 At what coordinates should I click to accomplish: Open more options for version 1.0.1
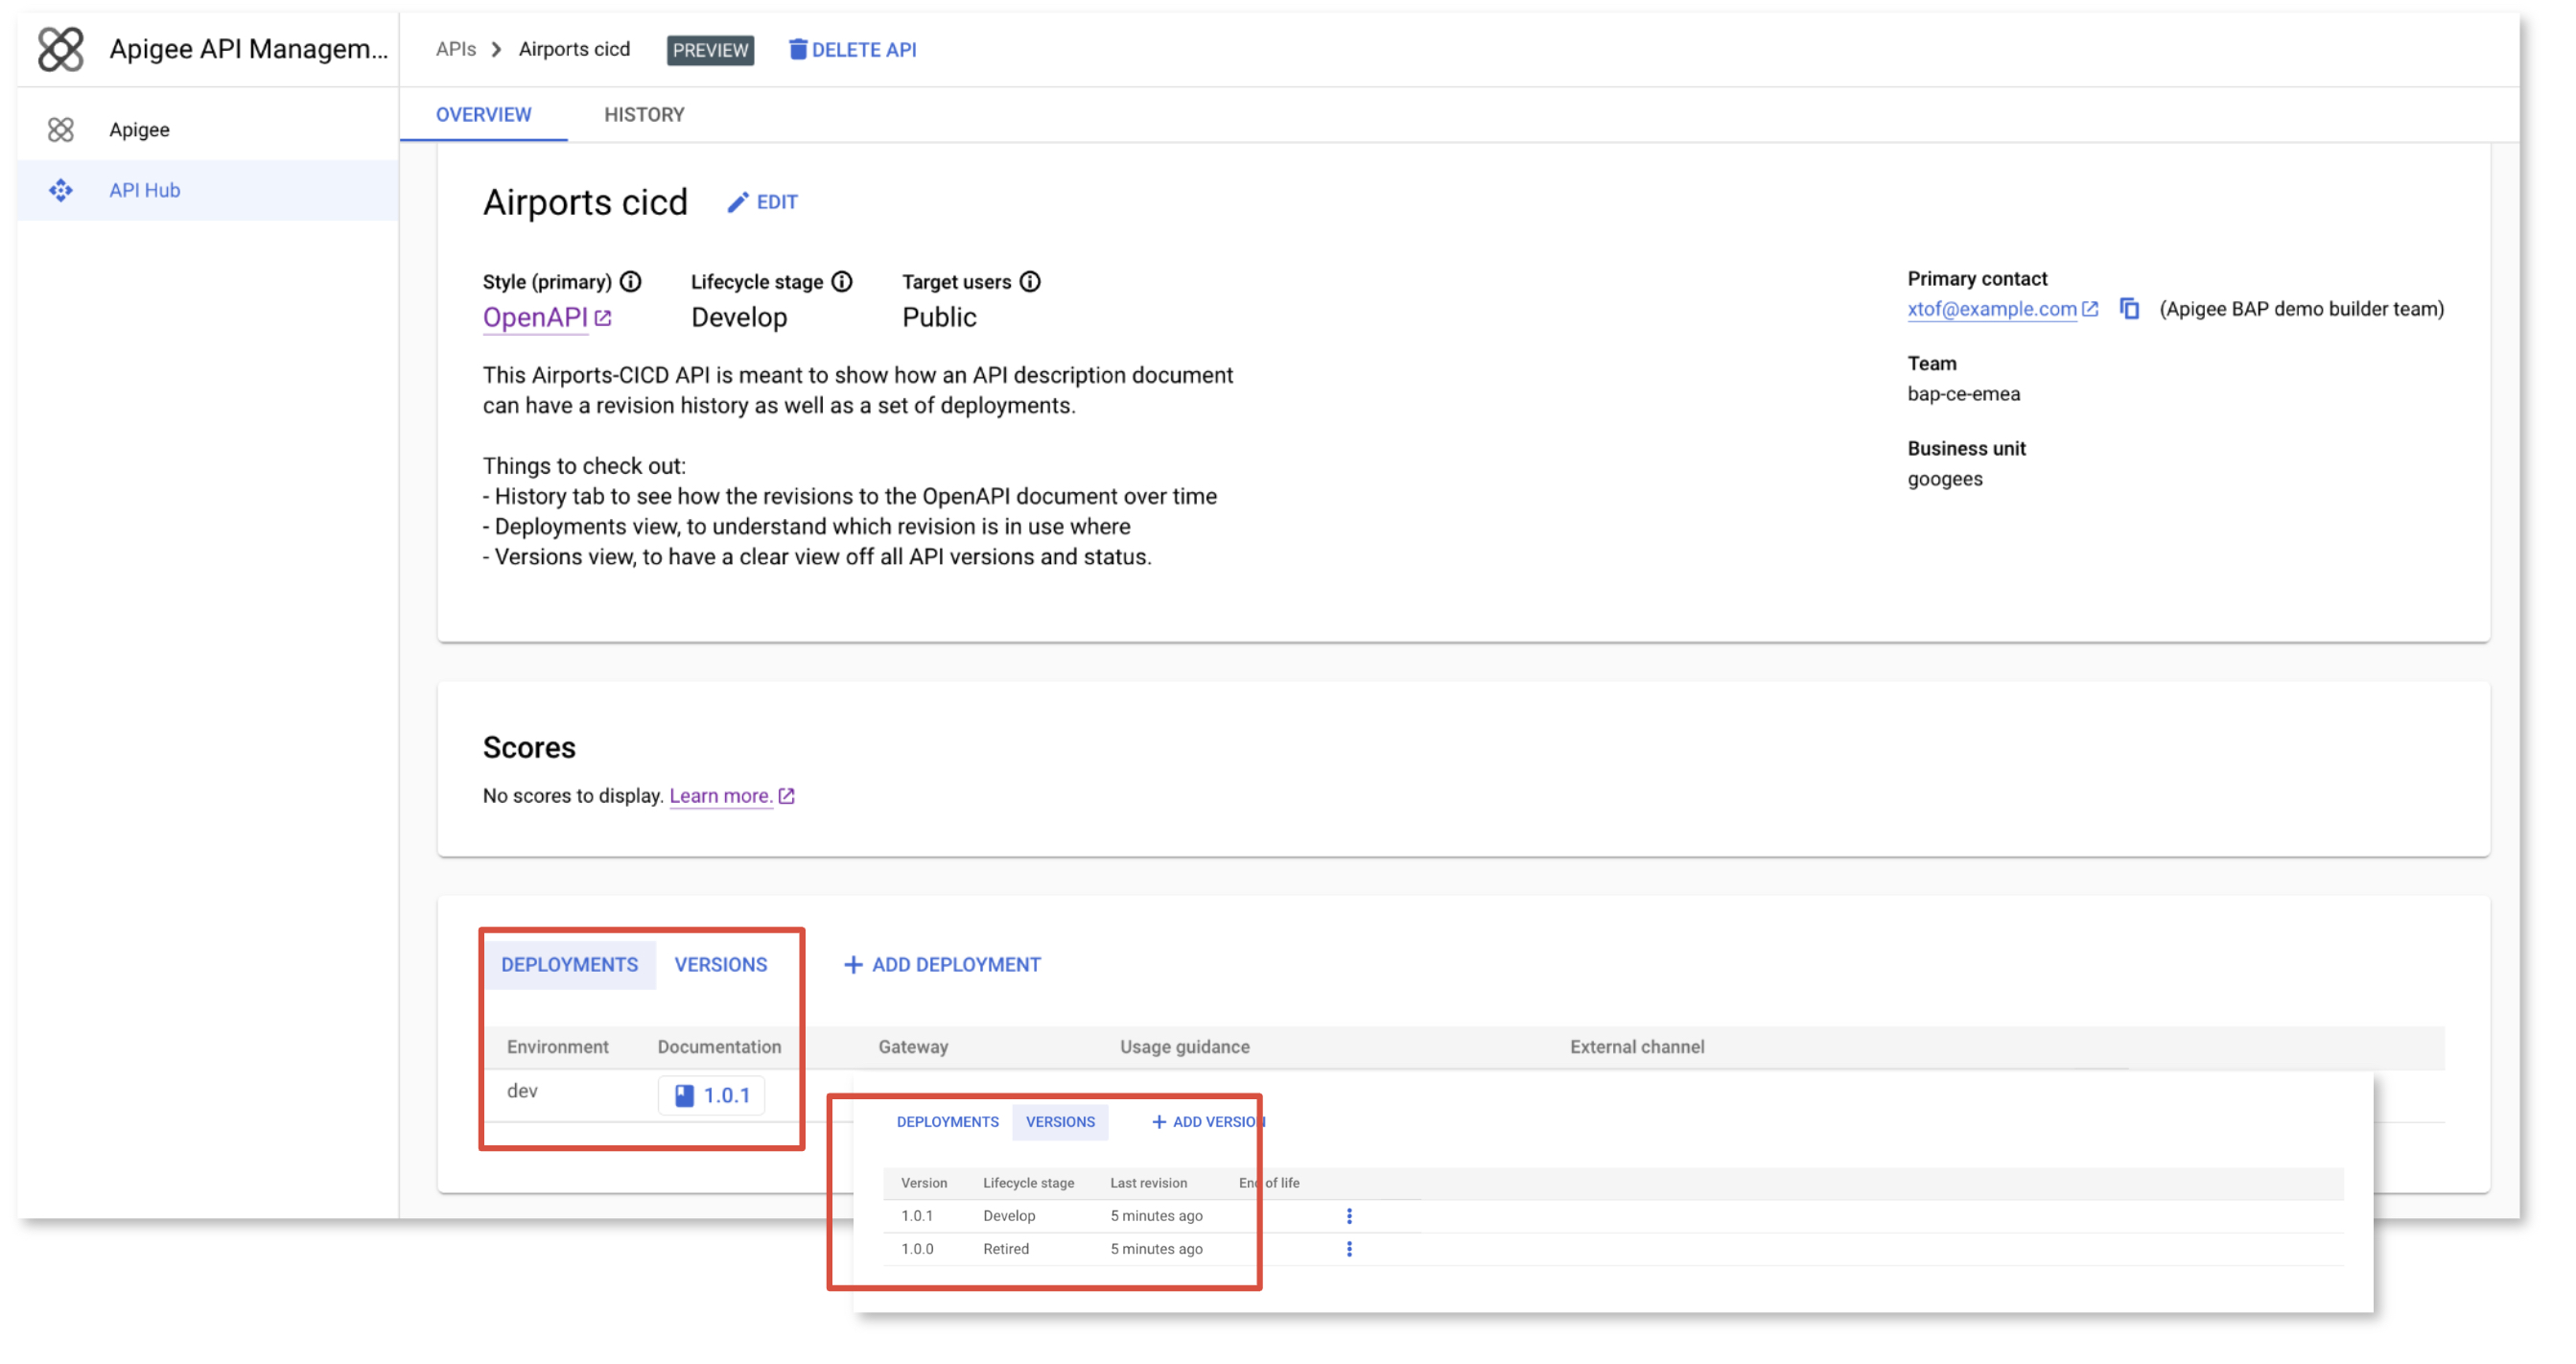pos(1349,1215)
